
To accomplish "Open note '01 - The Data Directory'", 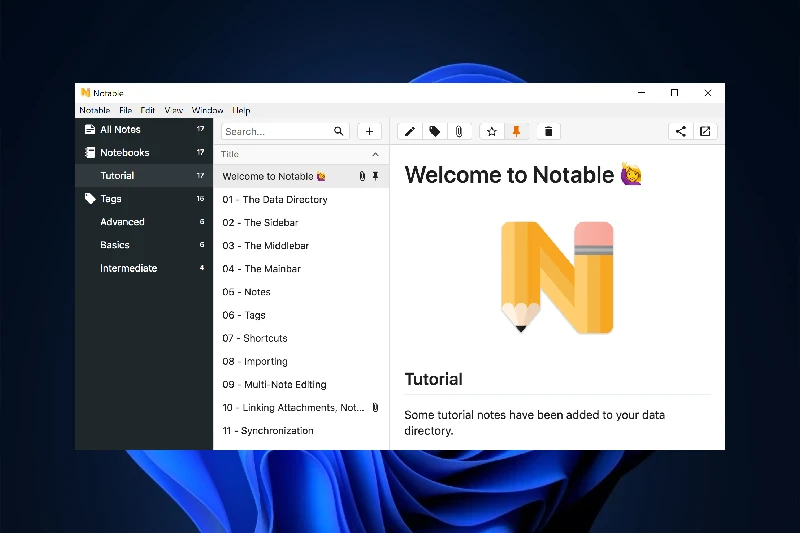I will pyautogui.click(x=301, y=199).
